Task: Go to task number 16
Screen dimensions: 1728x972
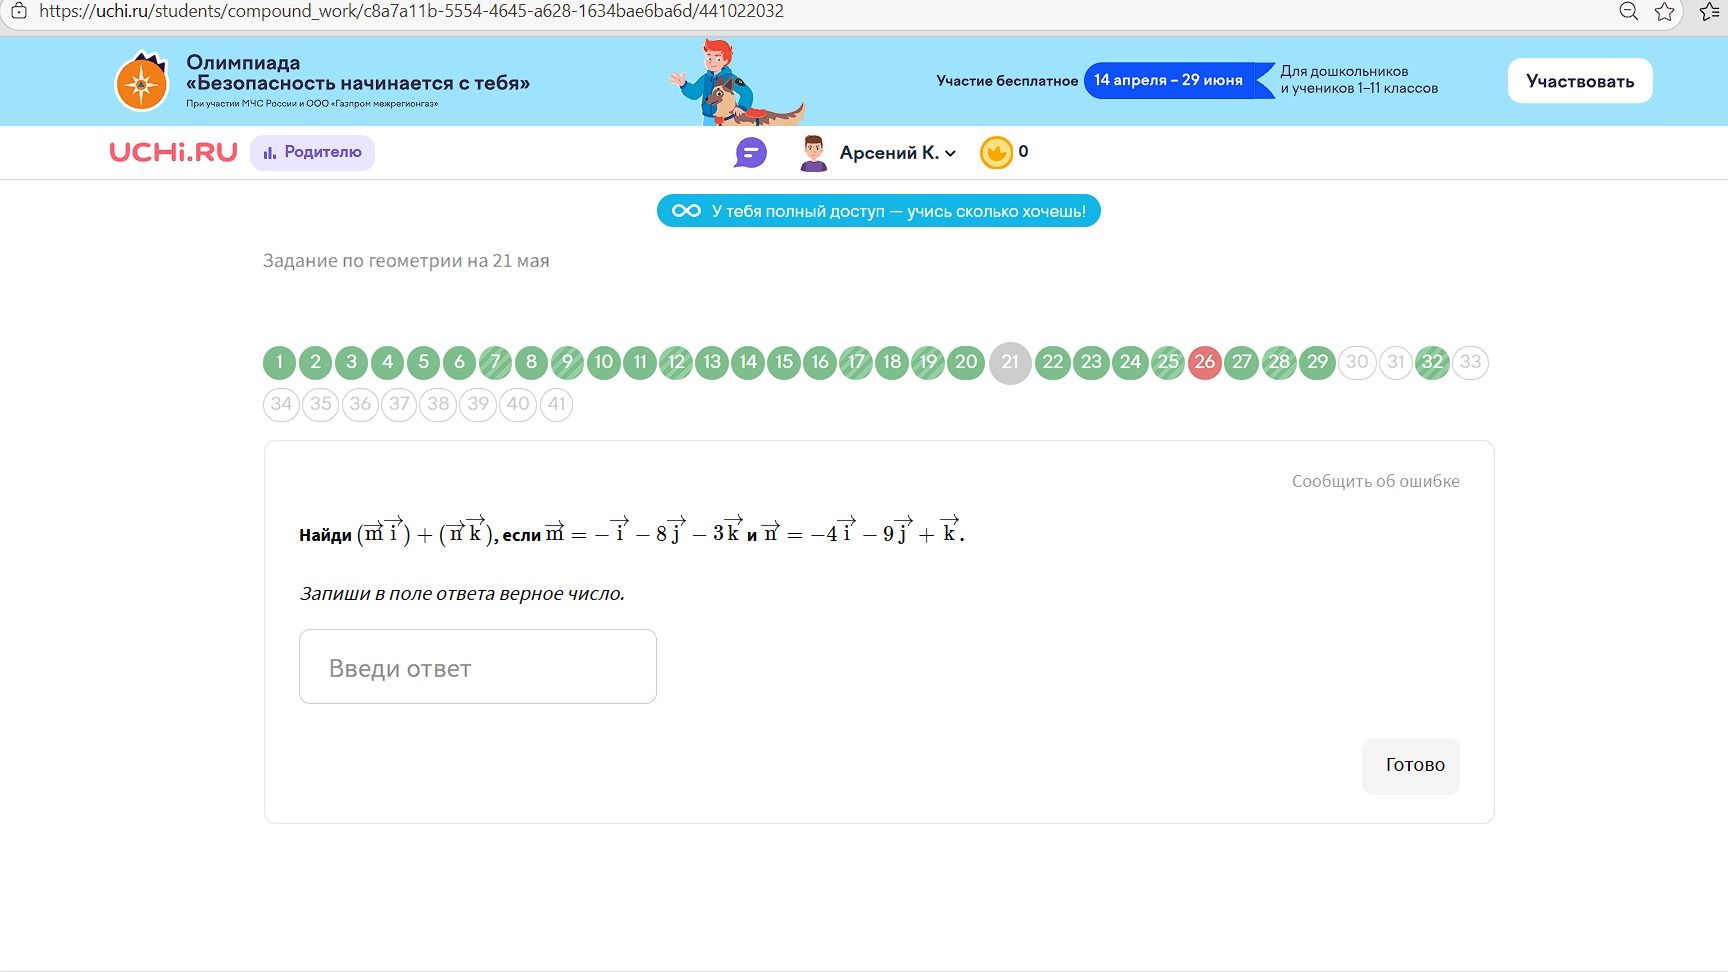Action: pos(820,362)
